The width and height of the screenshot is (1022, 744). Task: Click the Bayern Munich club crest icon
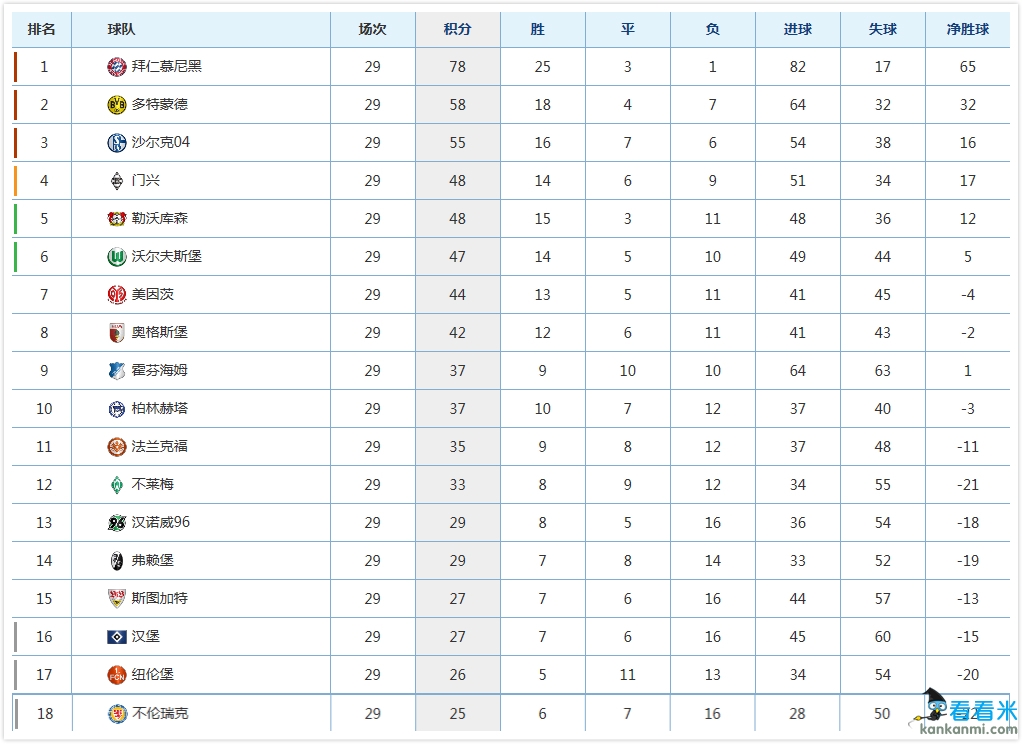pyautogui.click(x=117, y=67)
